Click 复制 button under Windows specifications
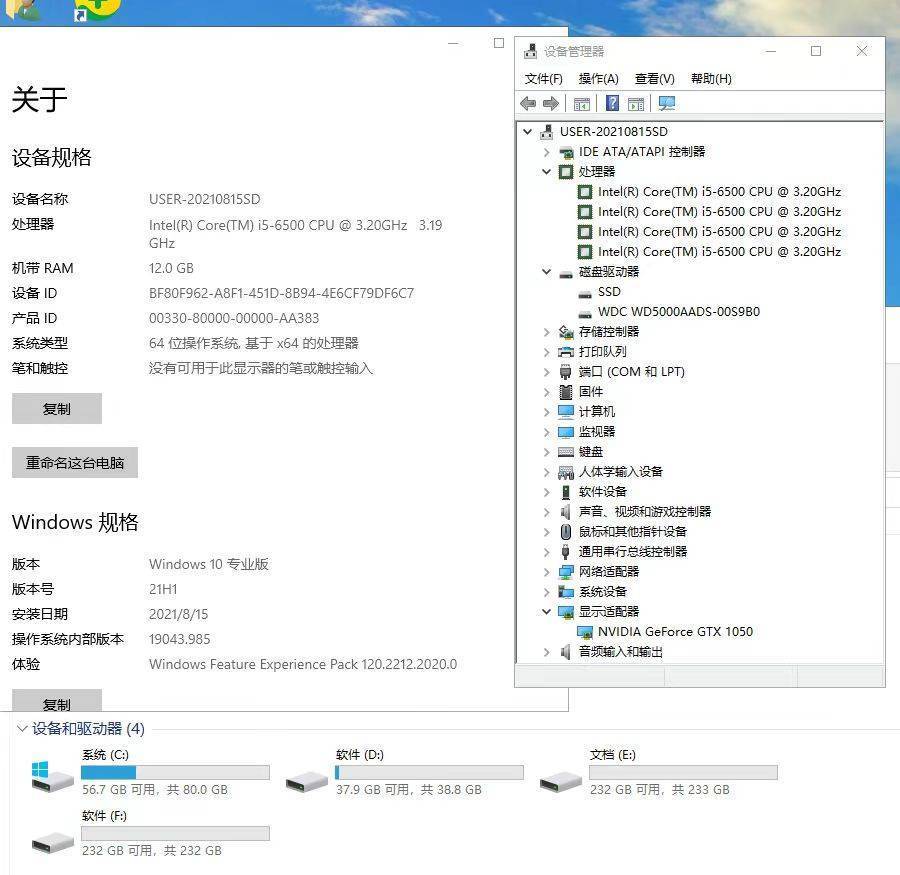This screenshot has height=875, width=900. point(57,700)
